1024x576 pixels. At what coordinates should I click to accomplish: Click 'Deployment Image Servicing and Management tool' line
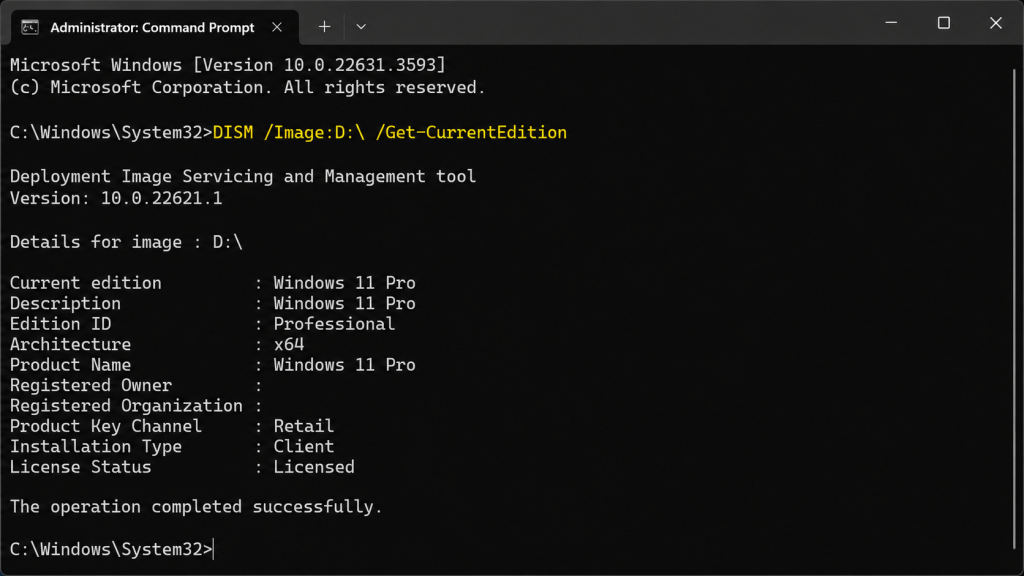tap(243, 176)
